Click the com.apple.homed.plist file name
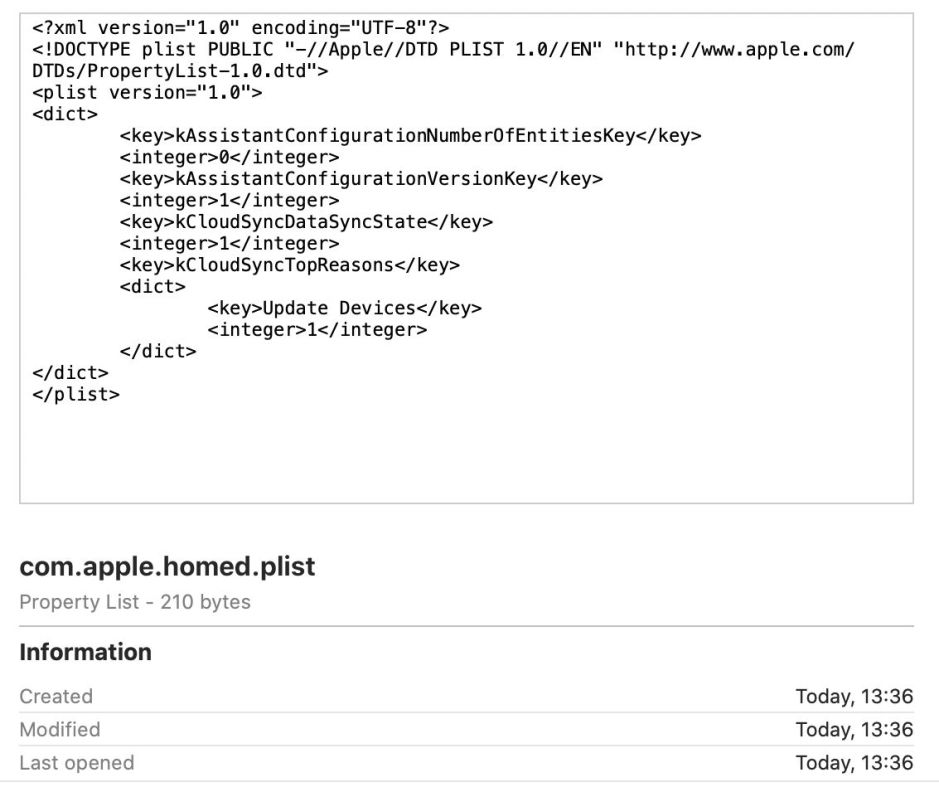Viewport: 939px width, 792px height. click(167, 567)
